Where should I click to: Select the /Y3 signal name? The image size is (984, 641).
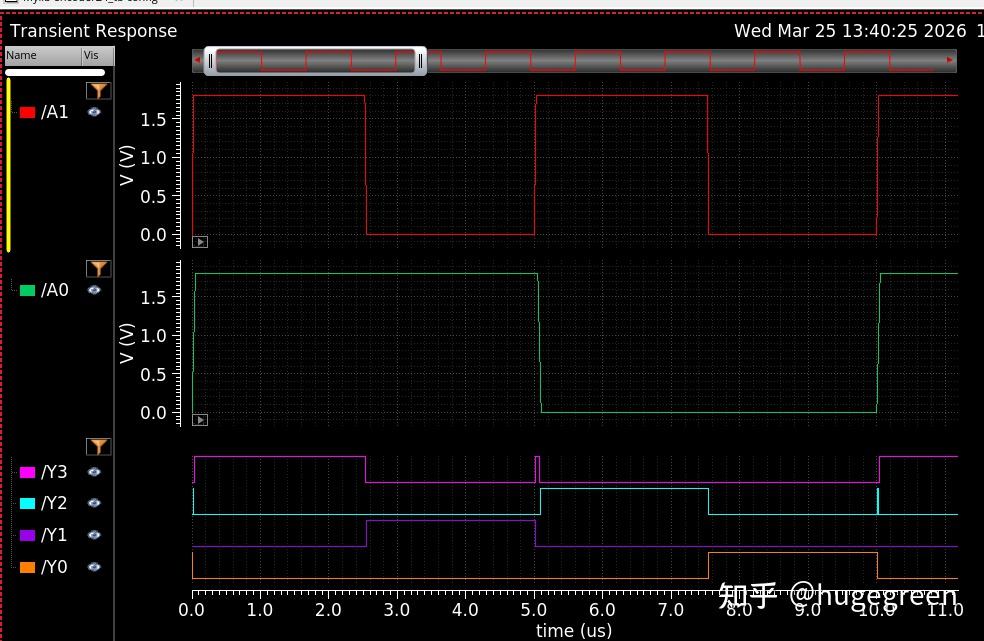[55, 472]
